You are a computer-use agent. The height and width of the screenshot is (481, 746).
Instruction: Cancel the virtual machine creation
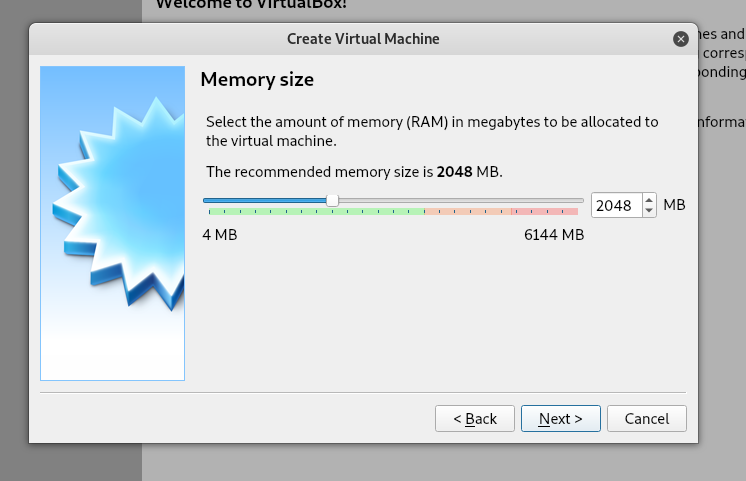point(646,418)
